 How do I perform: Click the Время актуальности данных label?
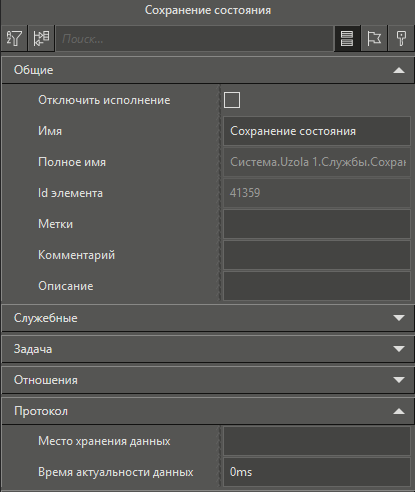pos(116,472)
